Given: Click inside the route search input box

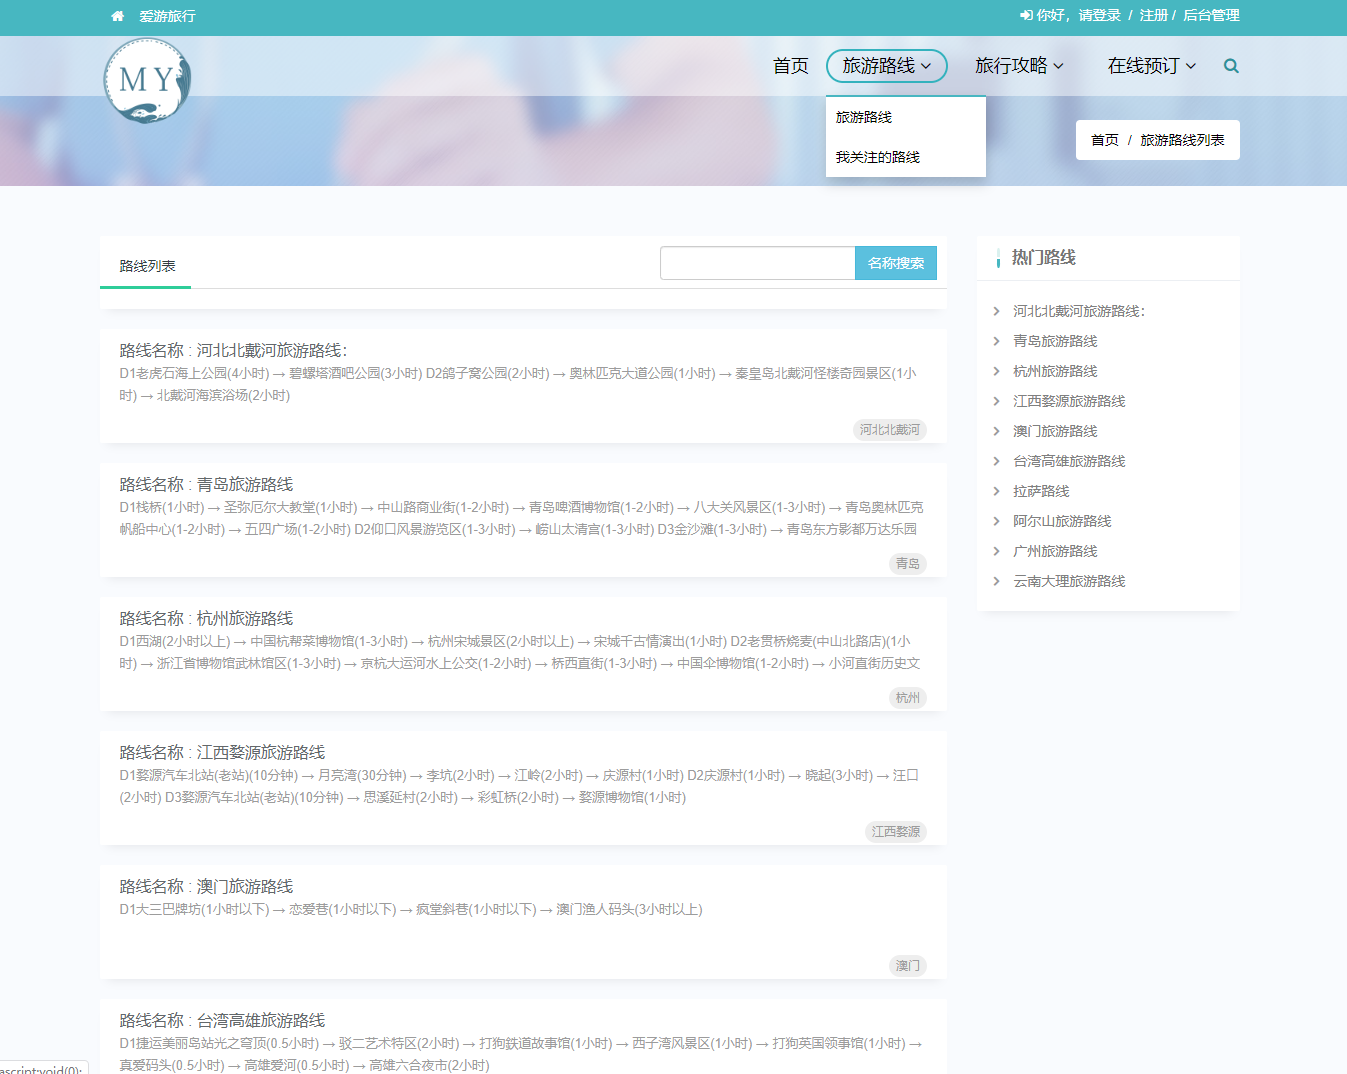Looking at the screenshot, I should pyautogui.click(x=757, y=262).
